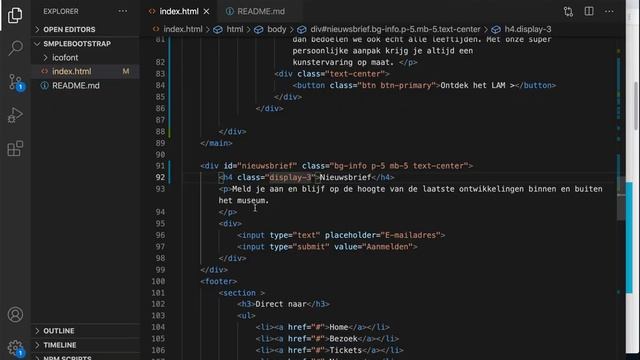
Task: Open the Explorer view in activity bar
Action: coord(15,16)
